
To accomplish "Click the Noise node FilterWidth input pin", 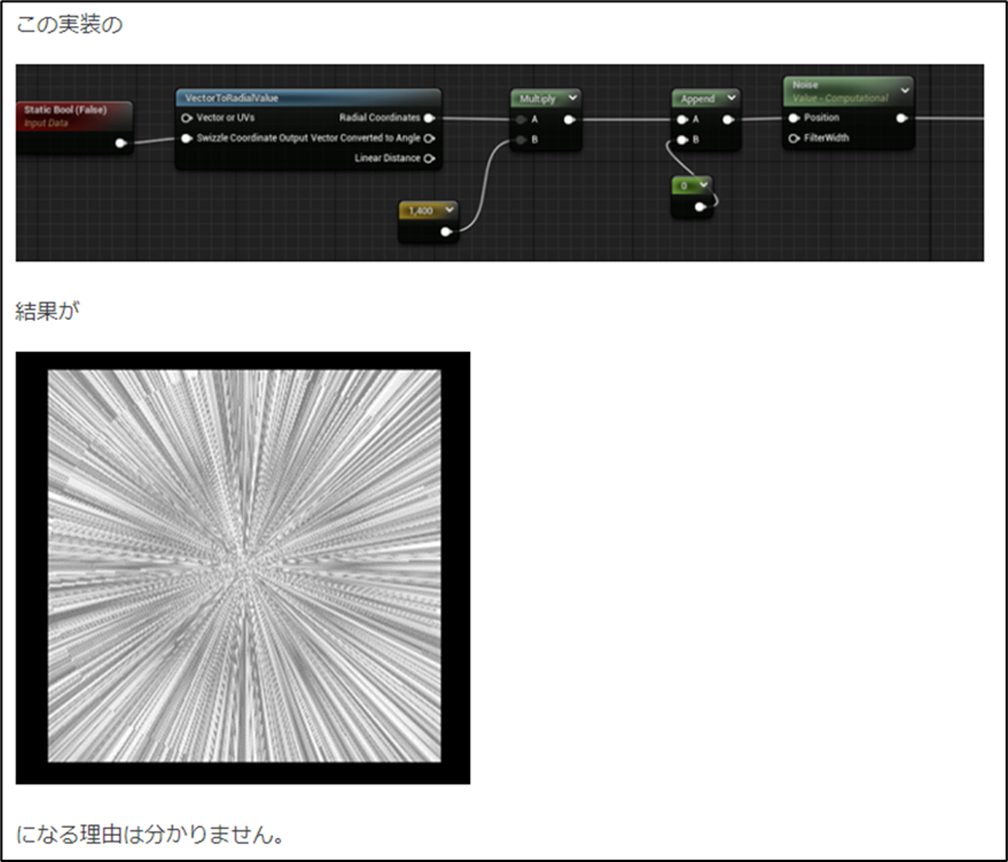I will point(794,138).
